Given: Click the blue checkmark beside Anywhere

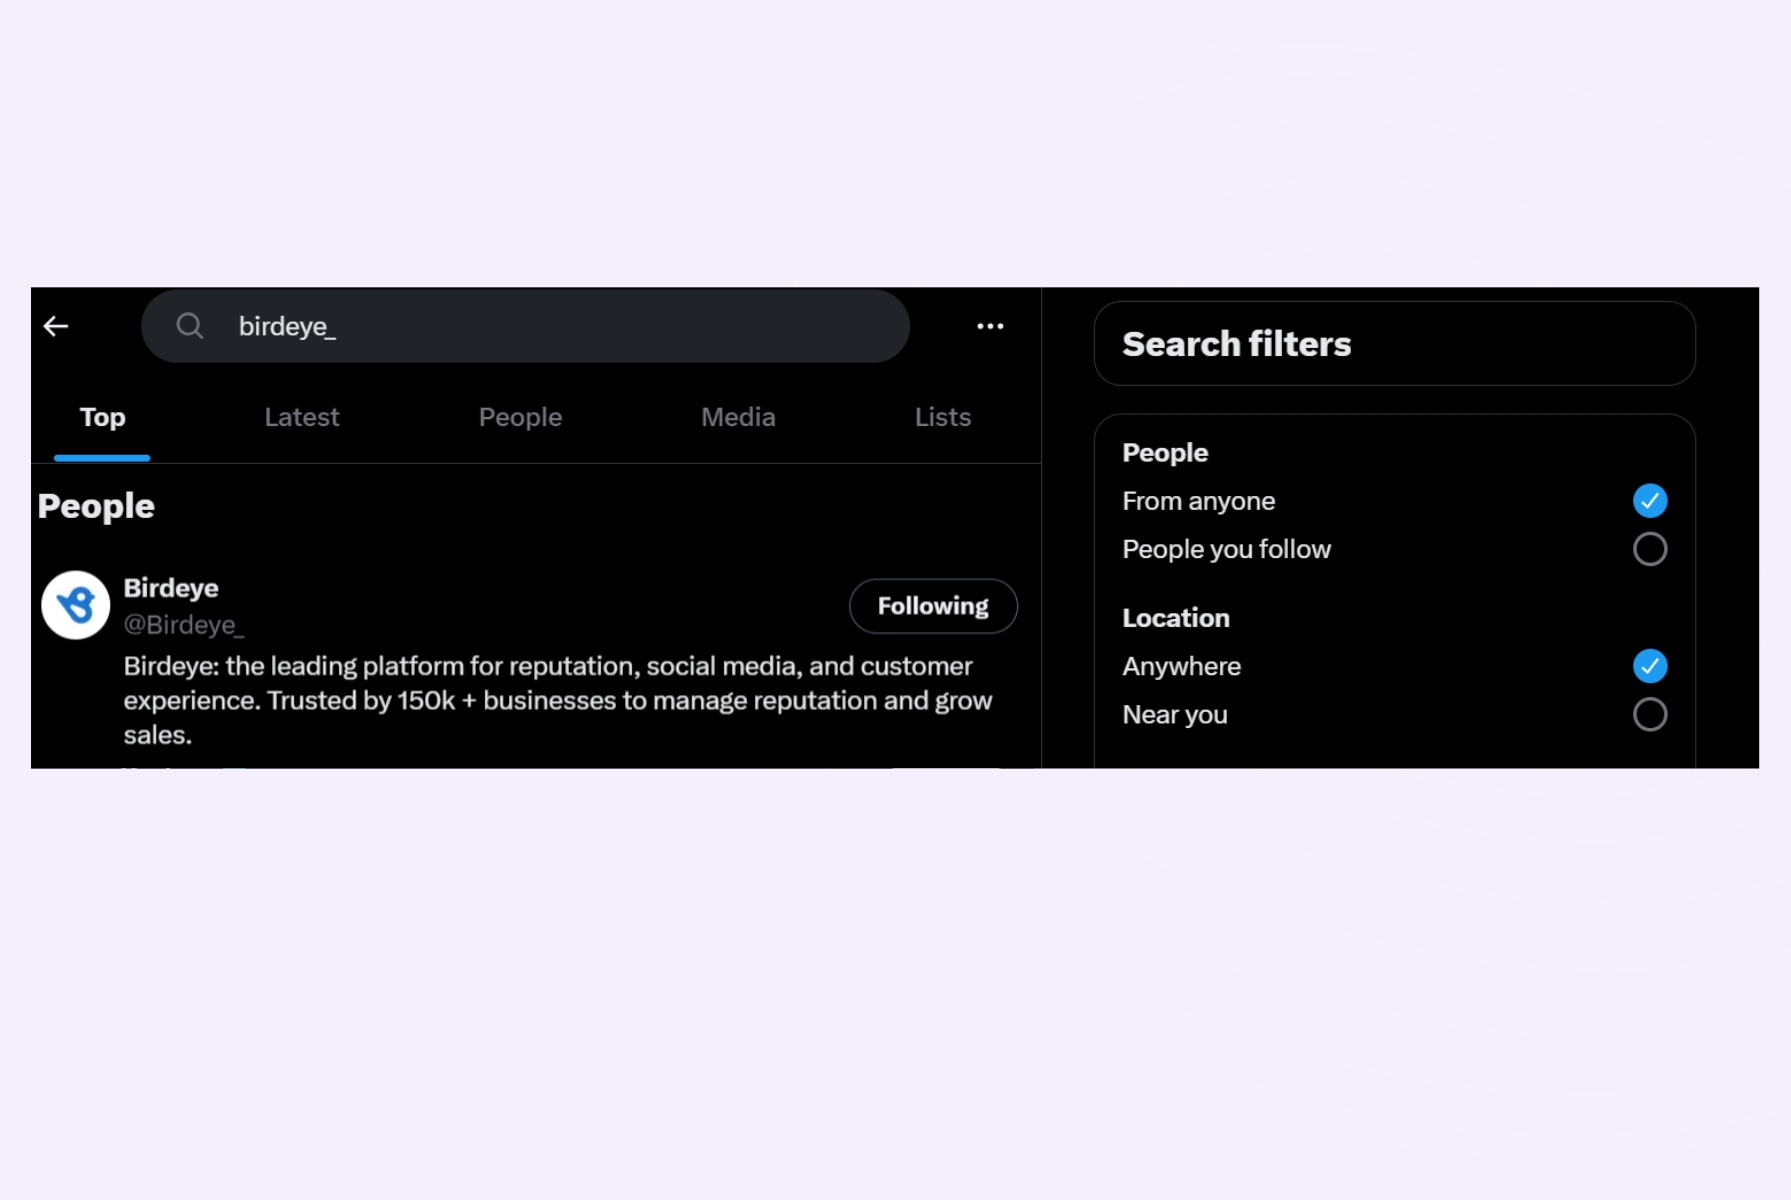Looking at the screenshot, I should [x=1650, y=666].
